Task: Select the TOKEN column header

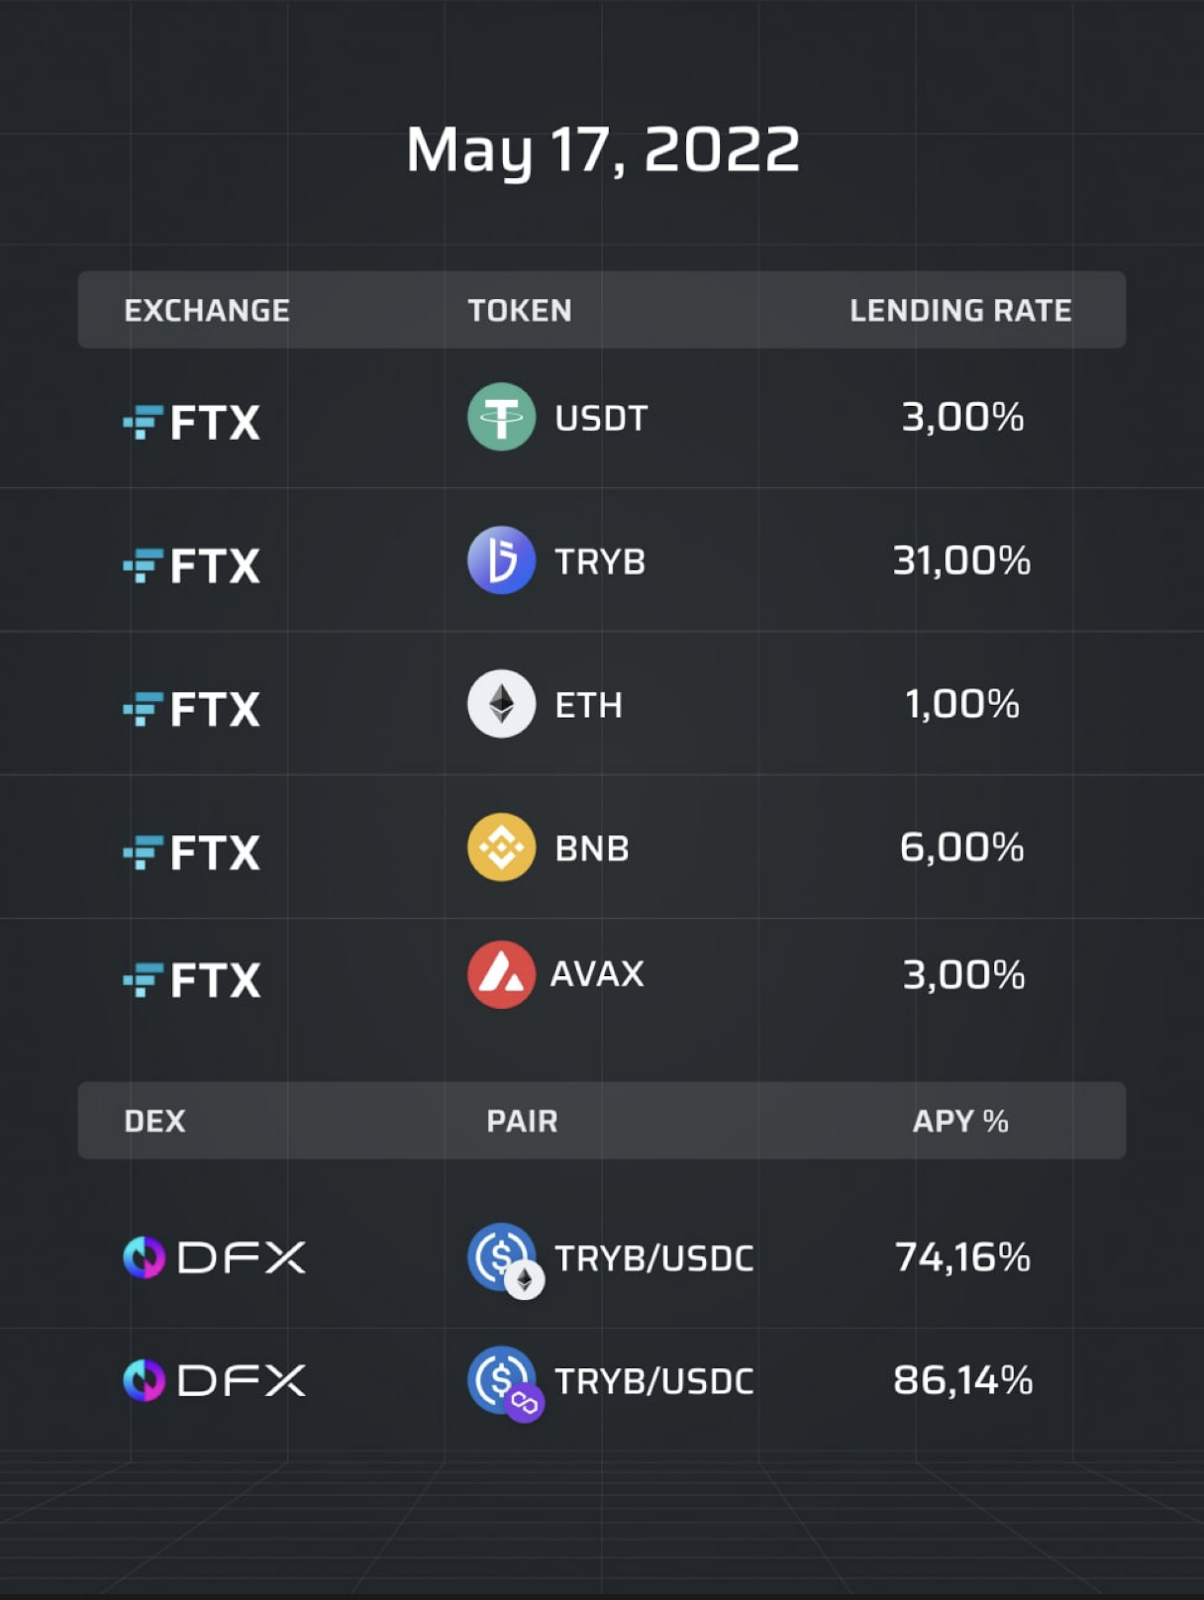Action: tap(520, 310)
